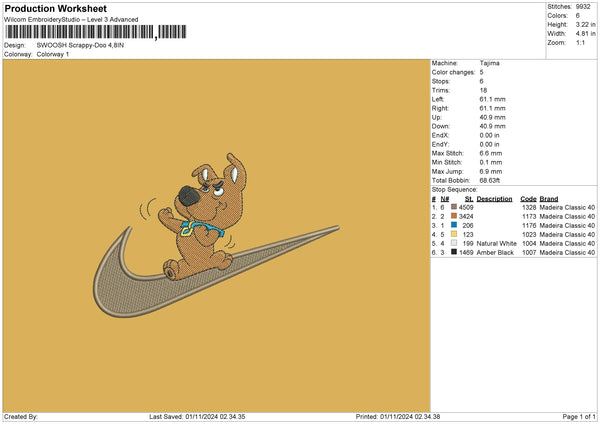Click the 'Production Worksheet' heading

click(55, 8)
